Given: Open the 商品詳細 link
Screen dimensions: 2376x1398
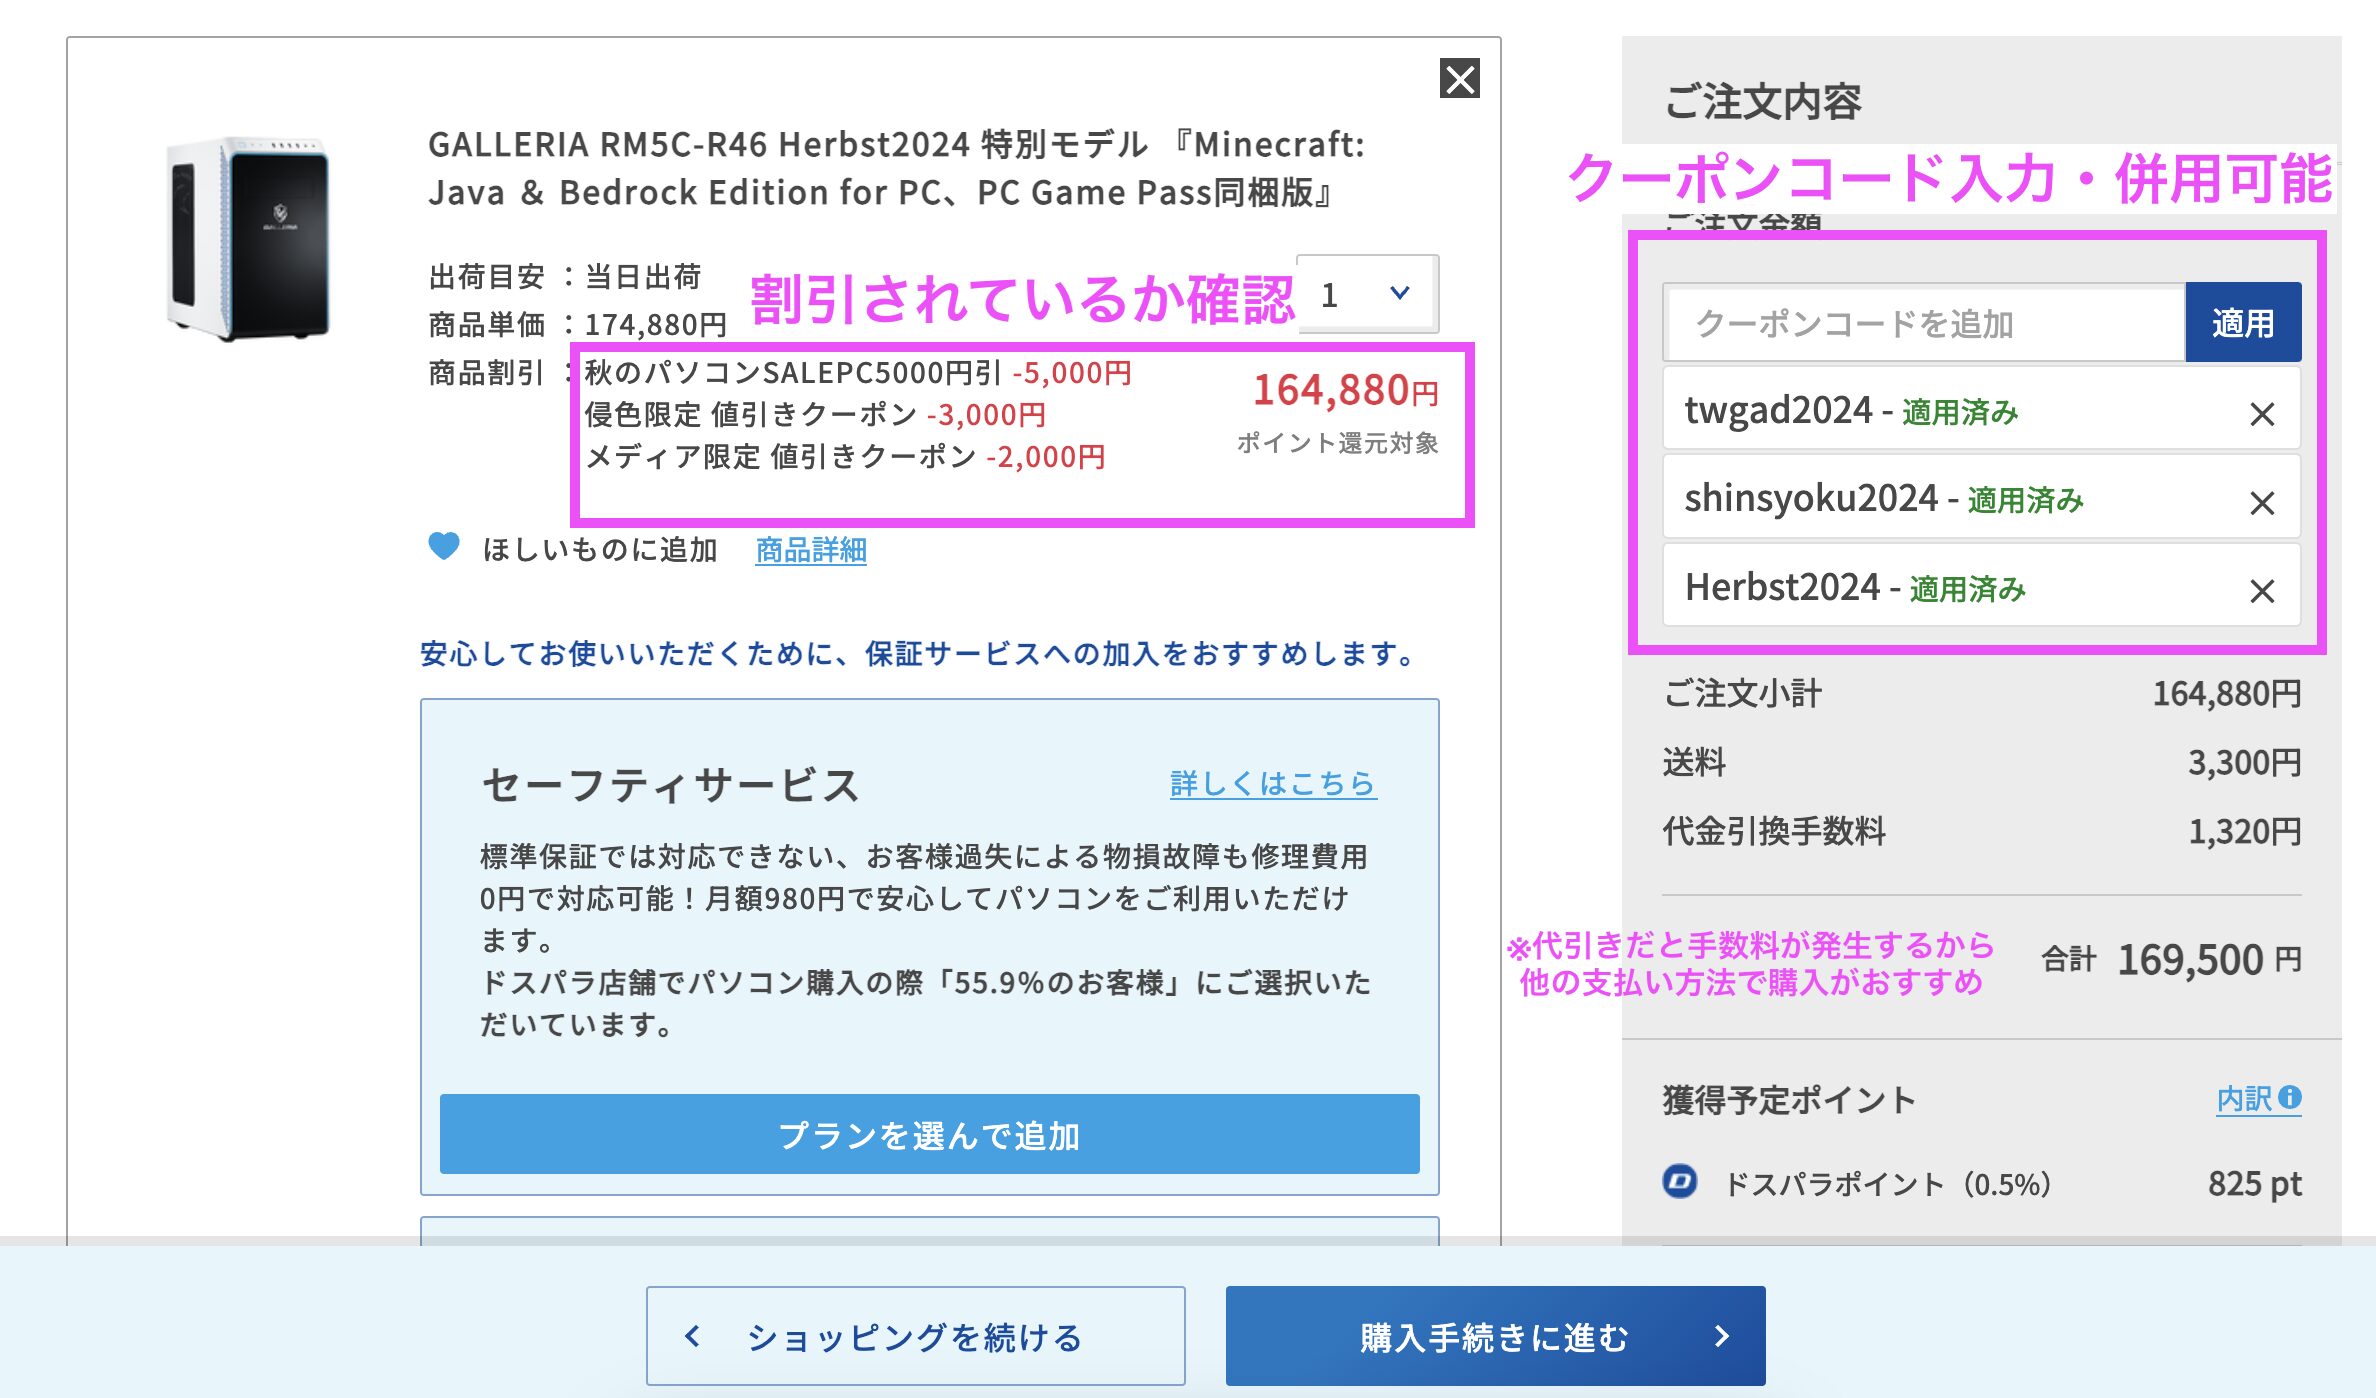Looking at the screenshot, I should coord(811,549).
